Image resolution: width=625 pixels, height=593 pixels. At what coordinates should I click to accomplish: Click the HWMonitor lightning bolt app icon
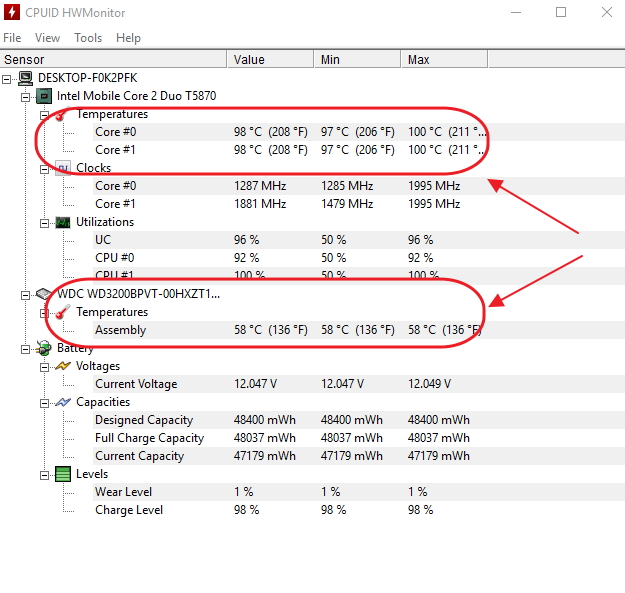coord(12,12)
